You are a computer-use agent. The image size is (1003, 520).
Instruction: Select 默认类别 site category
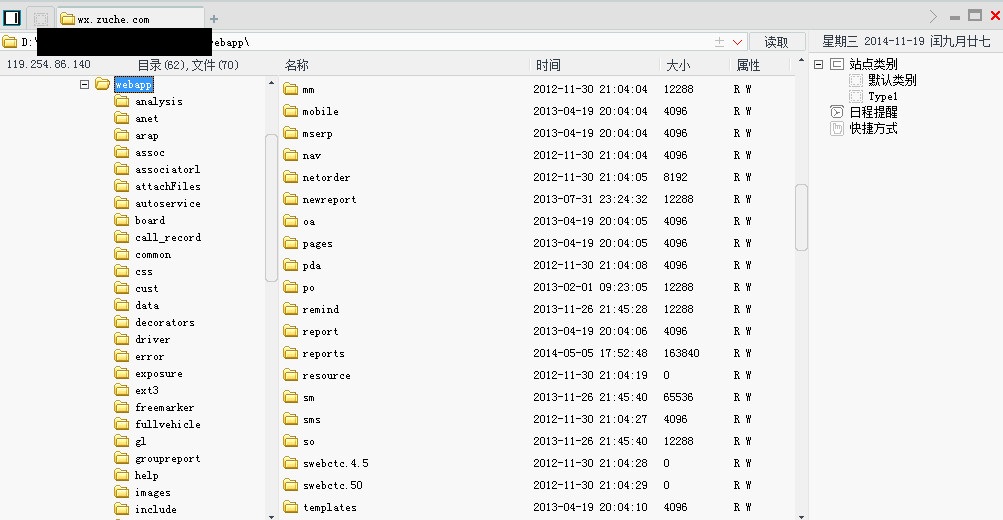point(892,81)
